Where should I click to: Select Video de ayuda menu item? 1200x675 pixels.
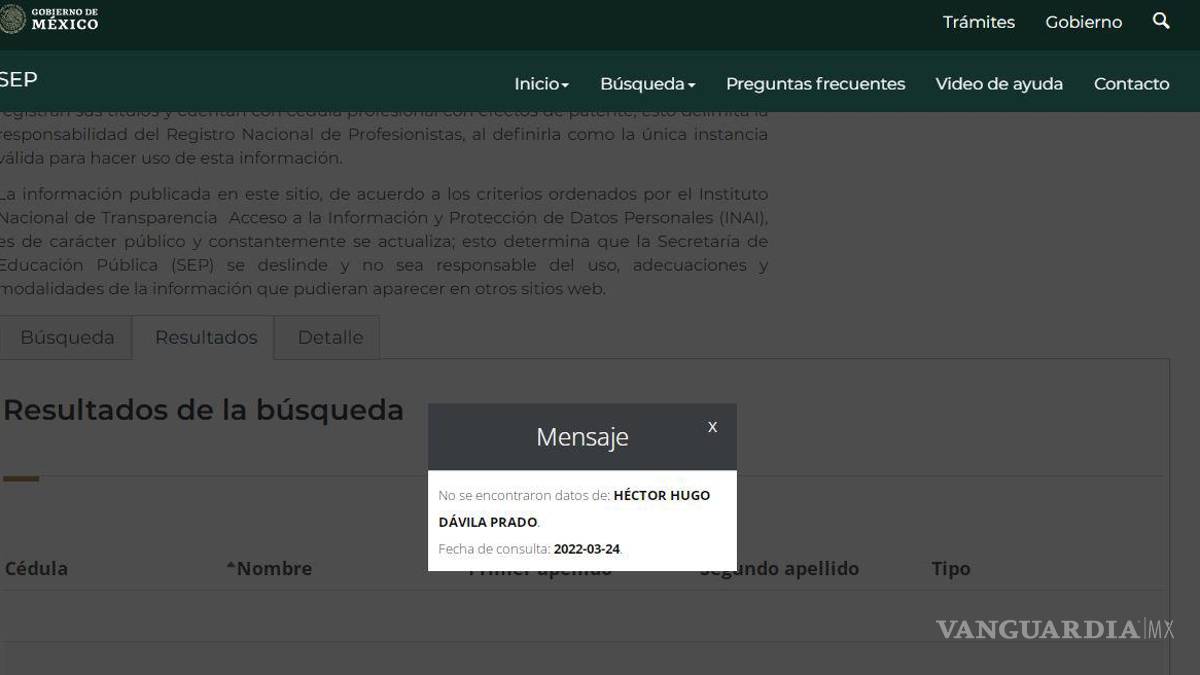click(x=998, y=84)
